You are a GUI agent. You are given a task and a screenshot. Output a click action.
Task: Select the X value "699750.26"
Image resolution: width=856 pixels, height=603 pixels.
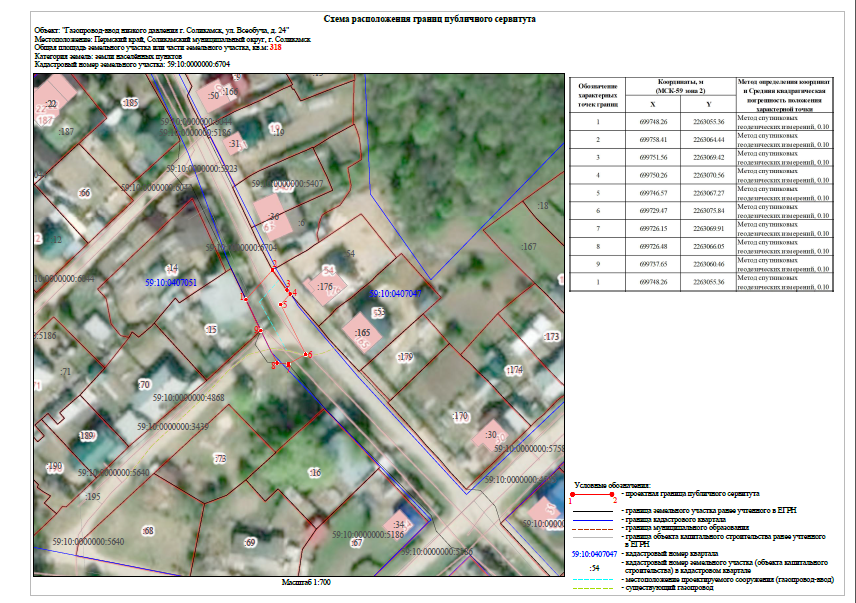pyautogui.click(x=653, y=175)
